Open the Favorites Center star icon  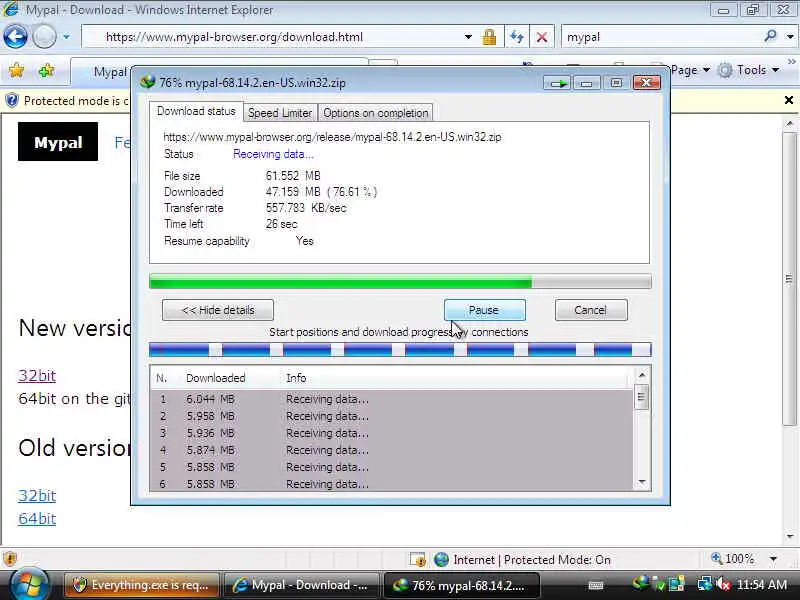coord(16,70)
